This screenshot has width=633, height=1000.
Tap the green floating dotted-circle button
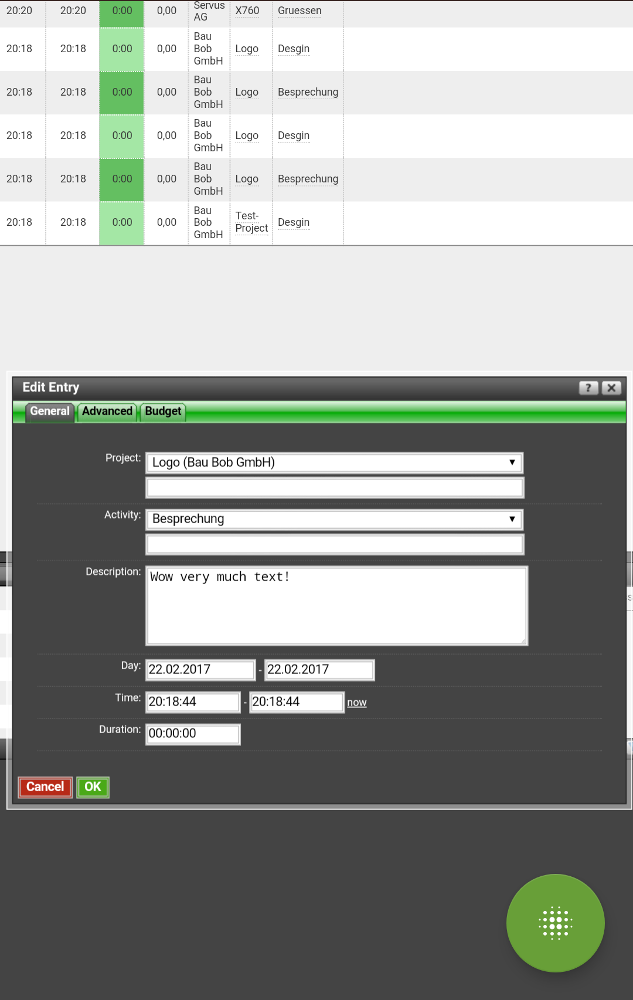pyautogui.click(x=555, y=923)
